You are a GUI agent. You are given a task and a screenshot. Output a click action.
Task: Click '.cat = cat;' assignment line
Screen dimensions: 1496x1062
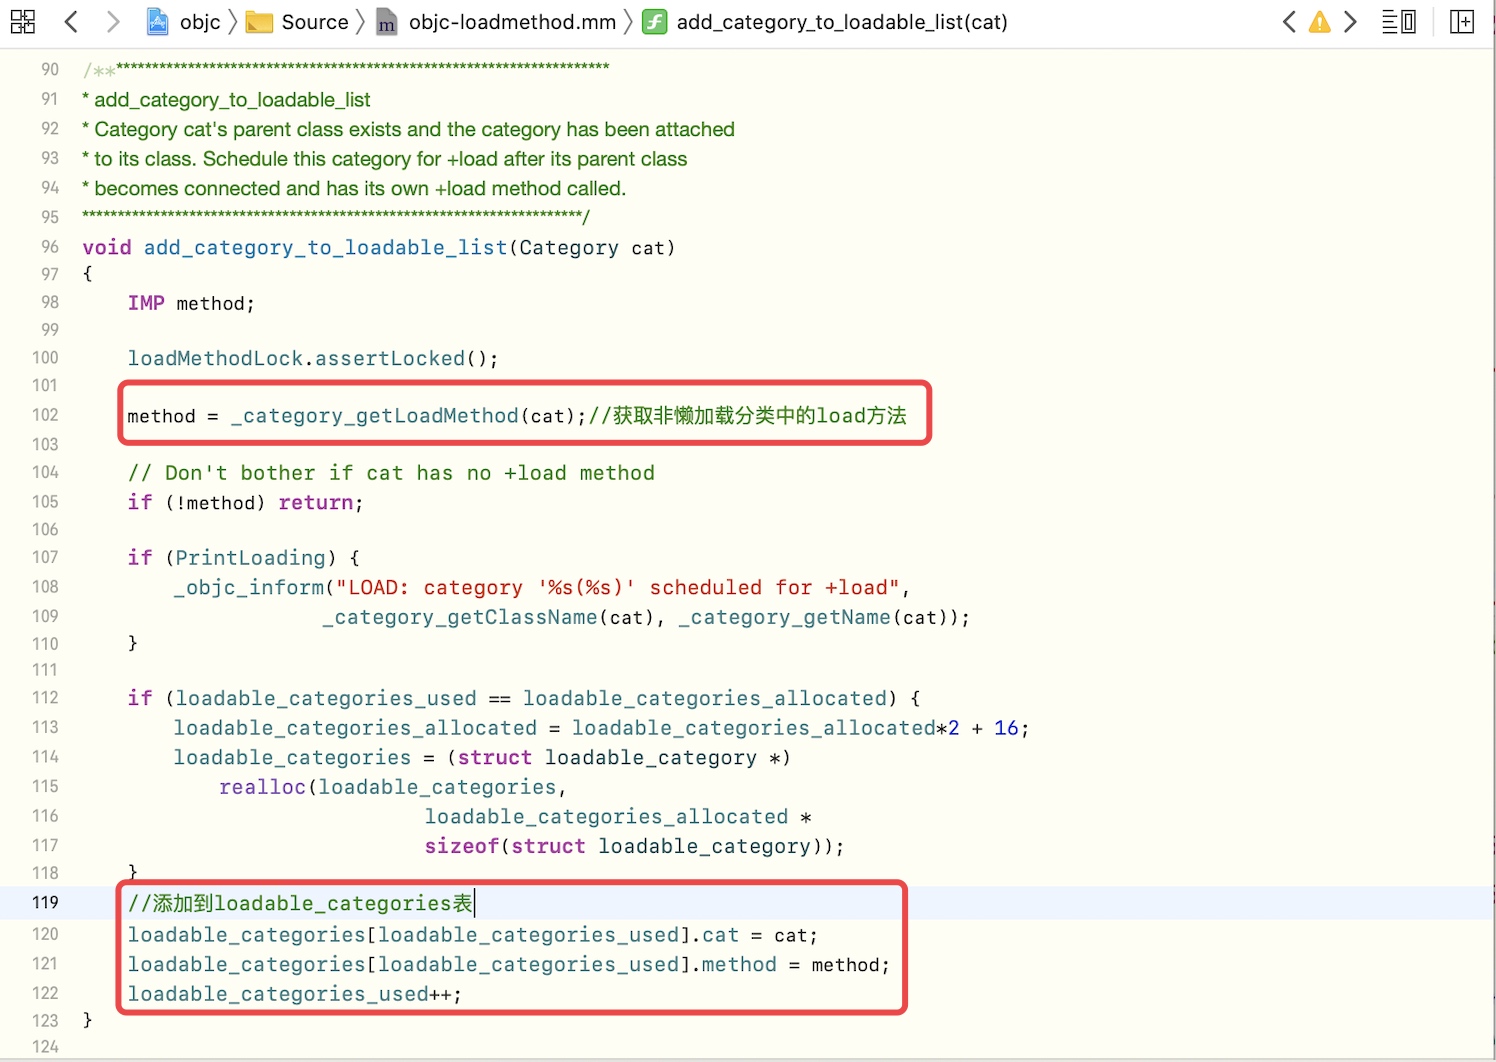pyautogui.click(x=473, y=935)
